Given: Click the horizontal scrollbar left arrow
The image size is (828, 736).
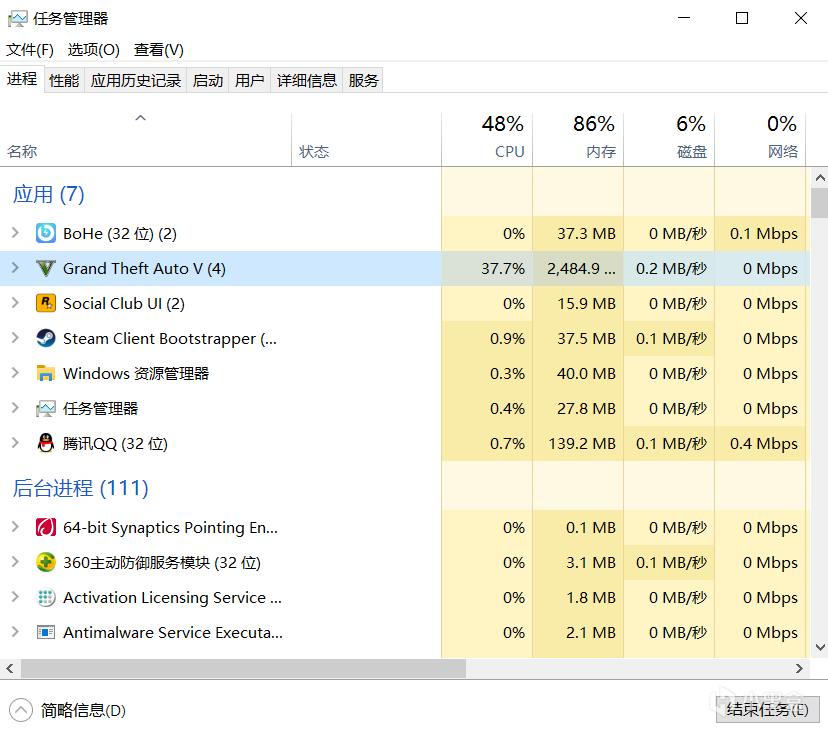Looking at the screenshot, I should 10,668.
